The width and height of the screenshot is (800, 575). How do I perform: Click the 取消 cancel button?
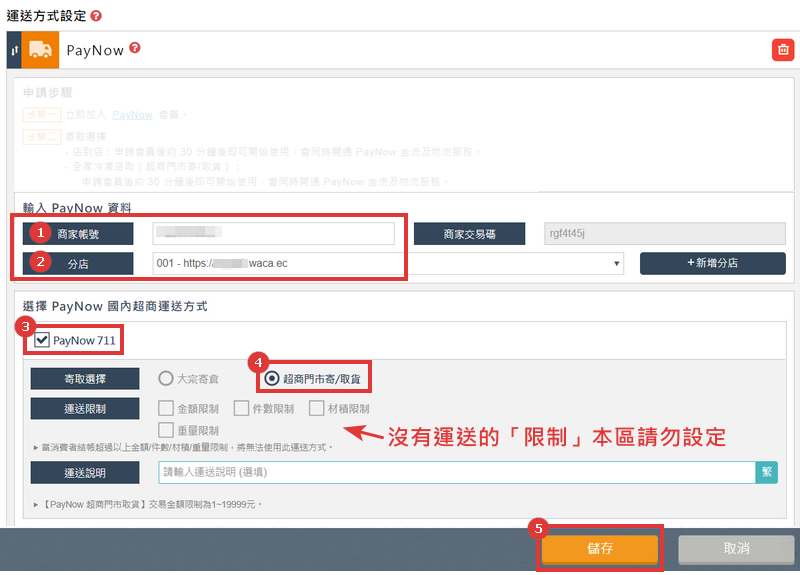pyautogui.click(x=736, y=549)
